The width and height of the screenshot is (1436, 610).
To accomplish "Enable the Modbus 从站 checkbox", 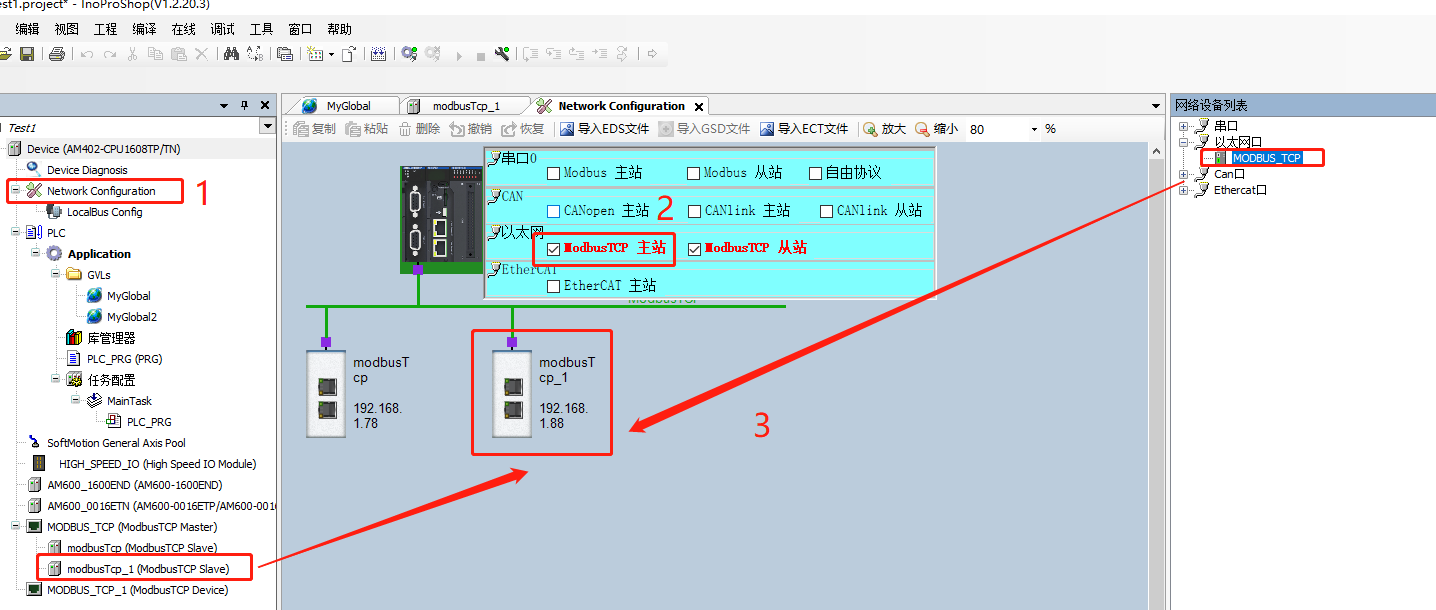I will pos(693,173).
